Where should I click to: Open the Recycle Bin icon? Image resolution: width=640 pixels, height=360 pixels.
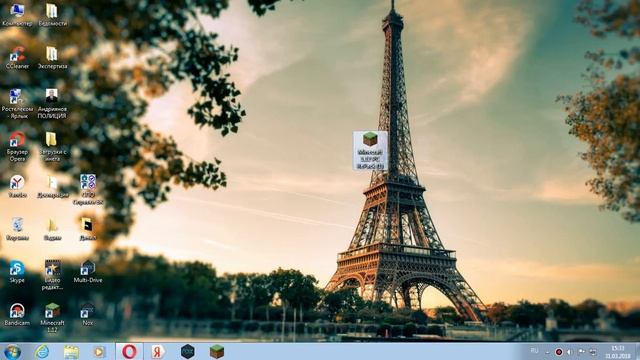point(17,229)
